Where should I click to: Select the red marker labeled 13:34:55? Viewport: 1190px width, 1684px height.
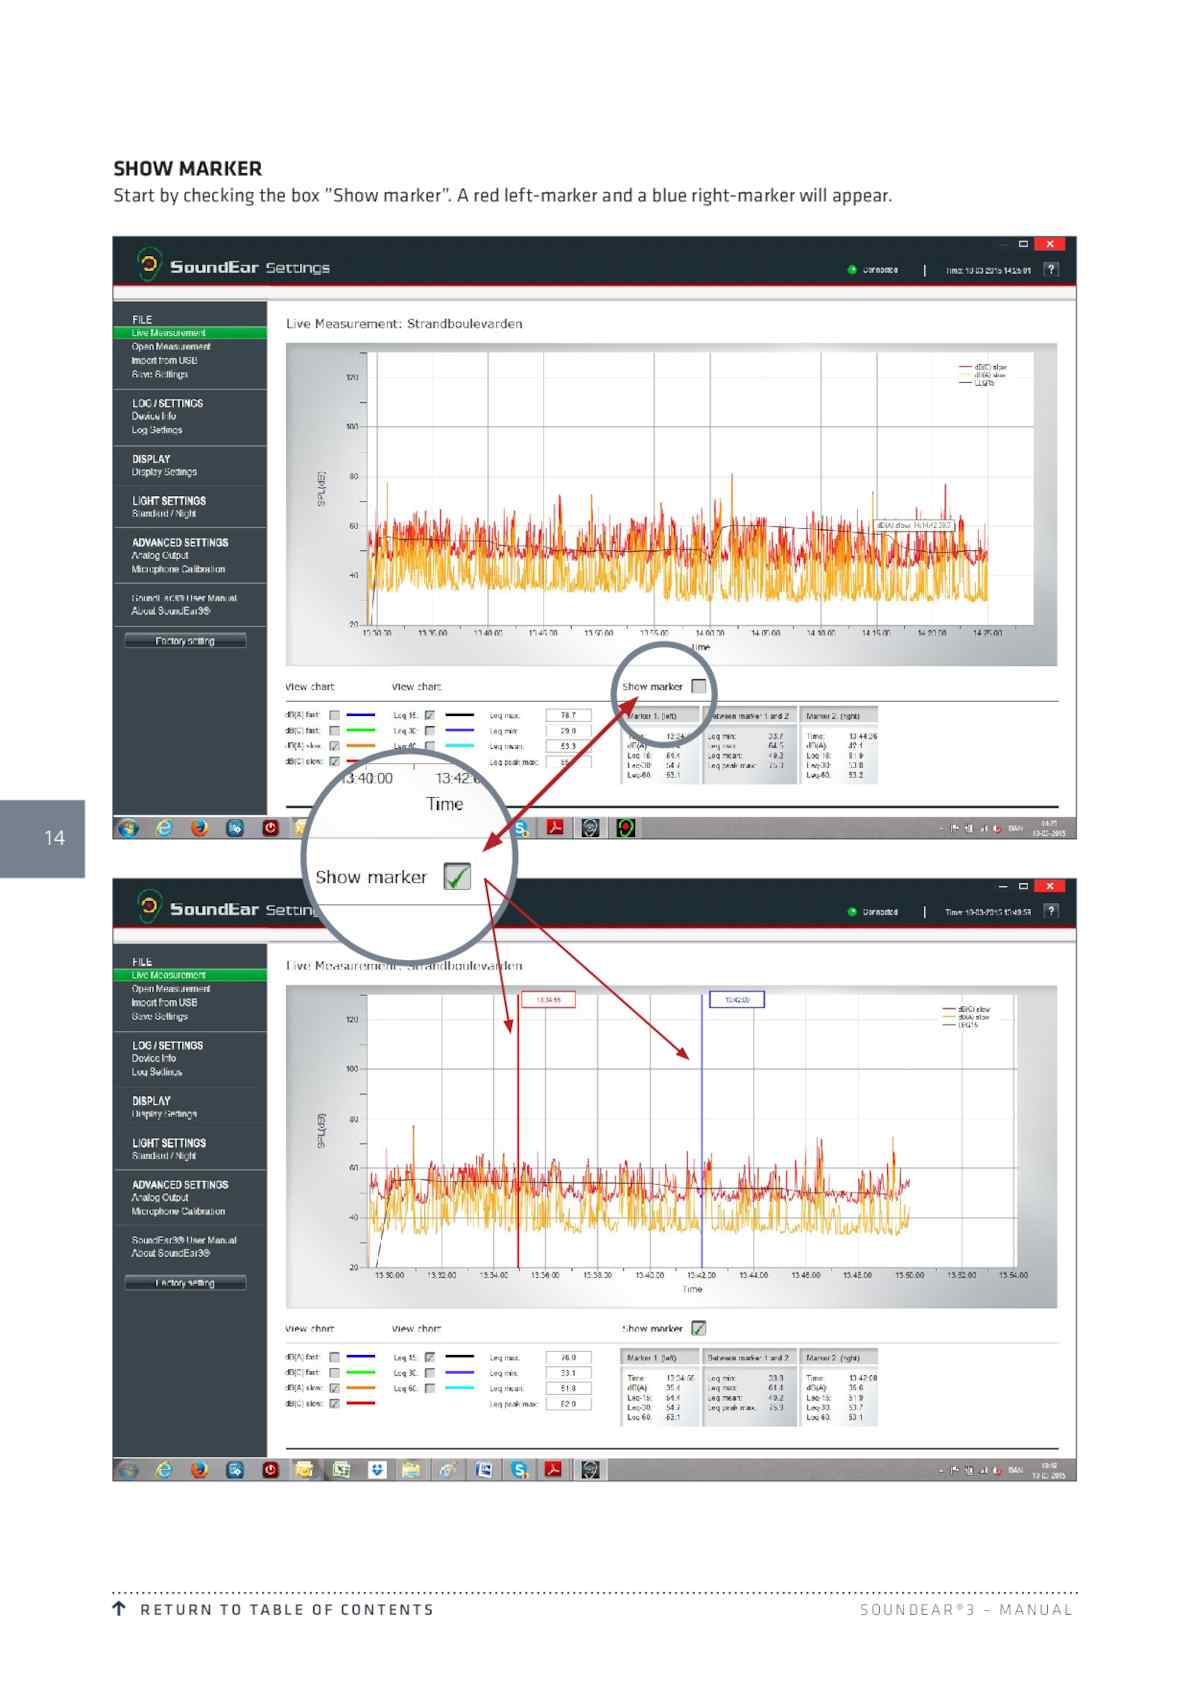pyautogui.click(x=548, y=999)
